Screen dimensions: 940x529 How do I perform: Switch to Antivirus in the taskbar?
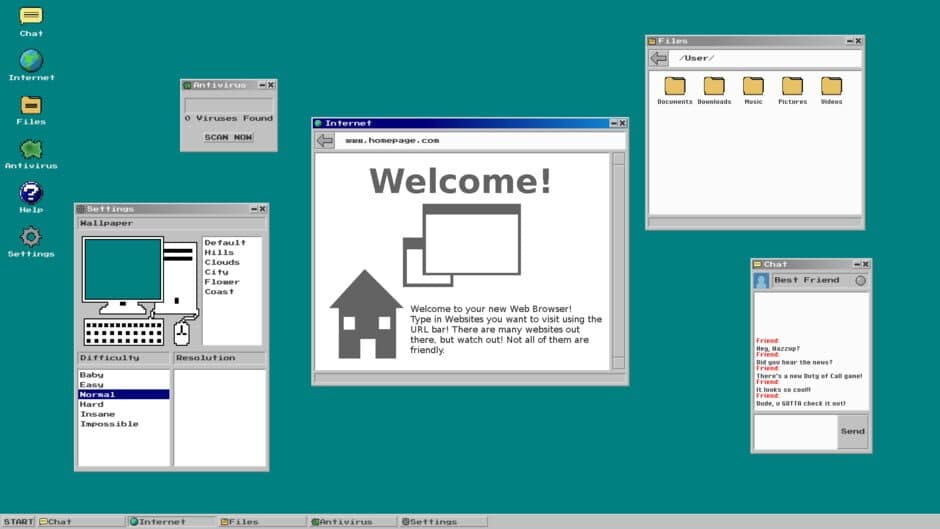[x=352, y=522]
